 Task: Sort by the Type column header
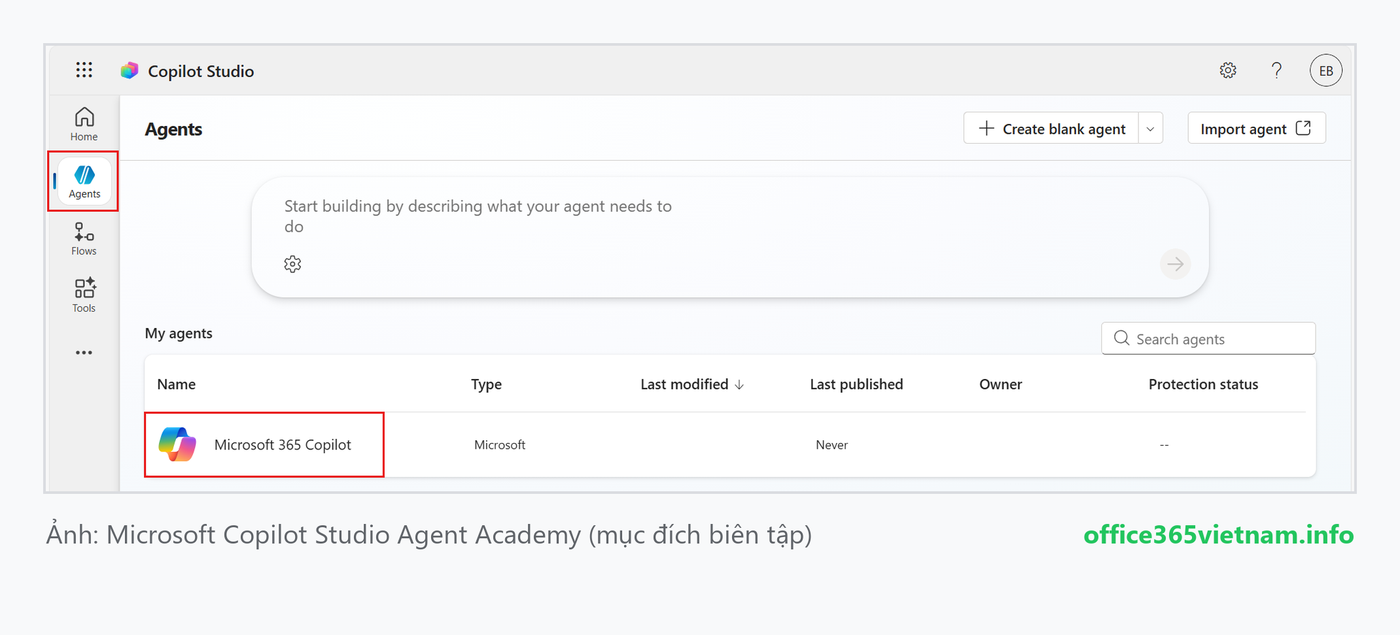point(486,384)
